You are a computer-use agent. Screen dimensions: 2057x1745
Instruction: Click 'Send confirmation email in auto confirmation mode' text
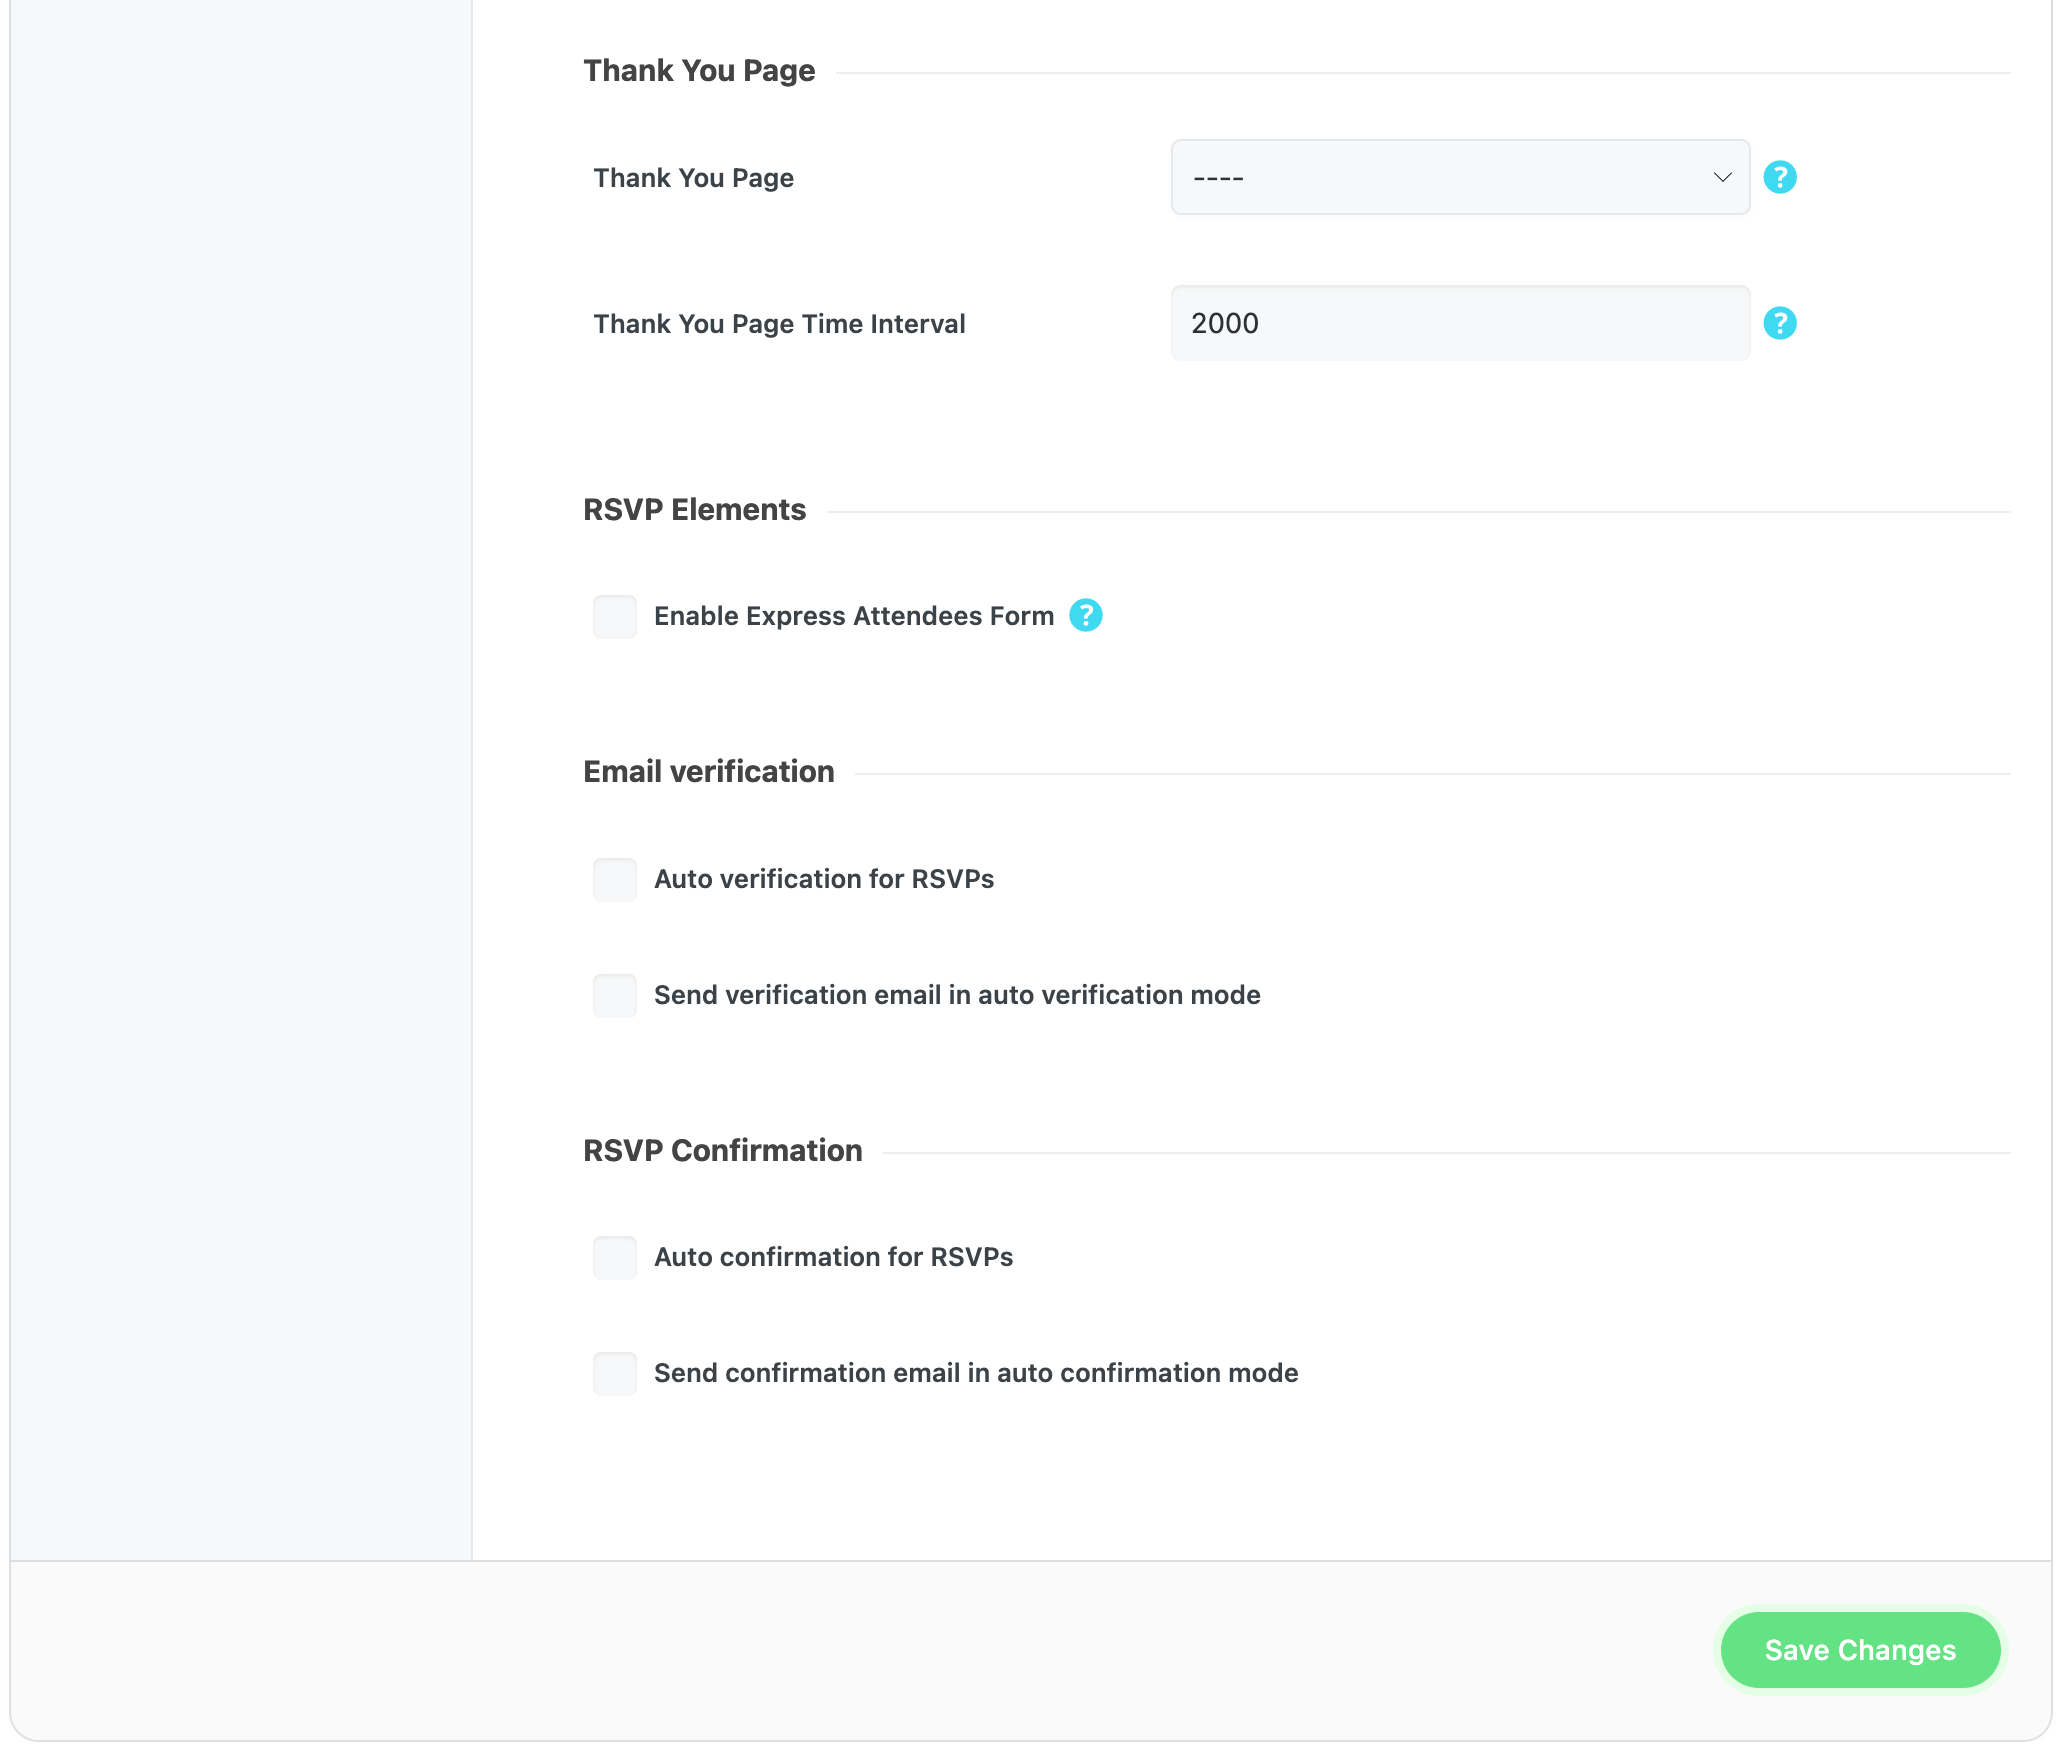pos(975,1373)
